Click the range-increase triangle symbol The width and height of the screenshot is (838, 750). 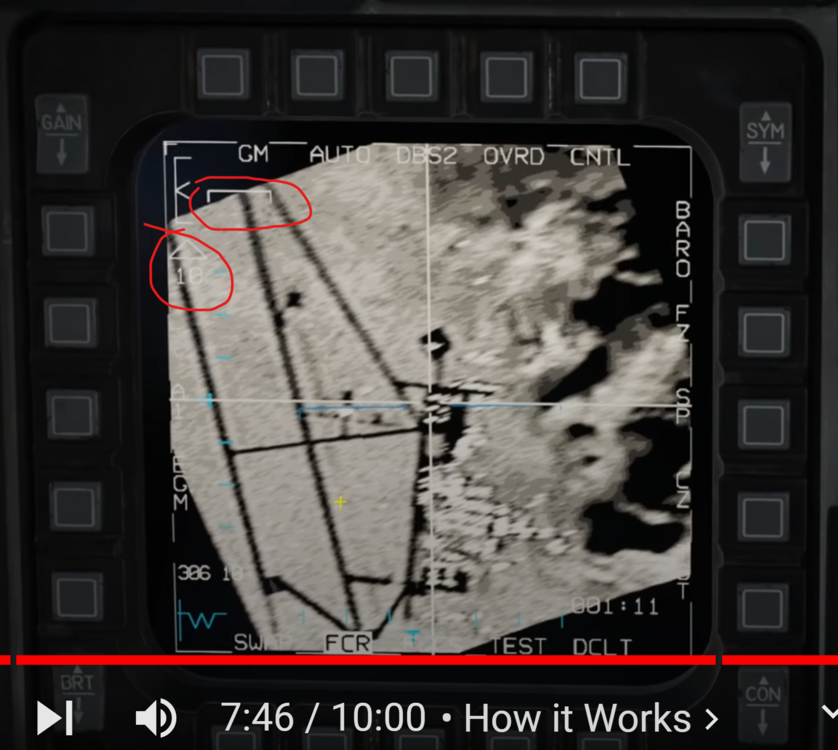187,249
